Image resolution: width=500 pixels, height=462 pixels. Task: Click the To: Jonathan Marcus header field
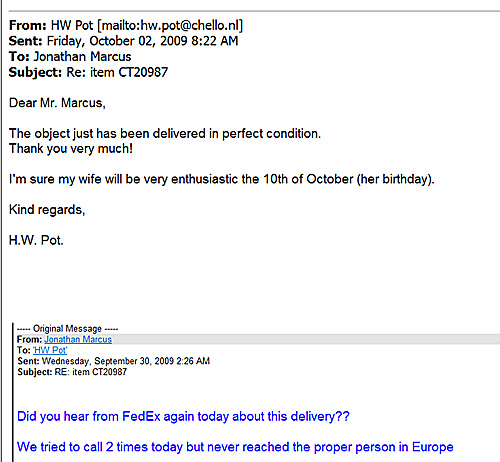coord(70,56)
